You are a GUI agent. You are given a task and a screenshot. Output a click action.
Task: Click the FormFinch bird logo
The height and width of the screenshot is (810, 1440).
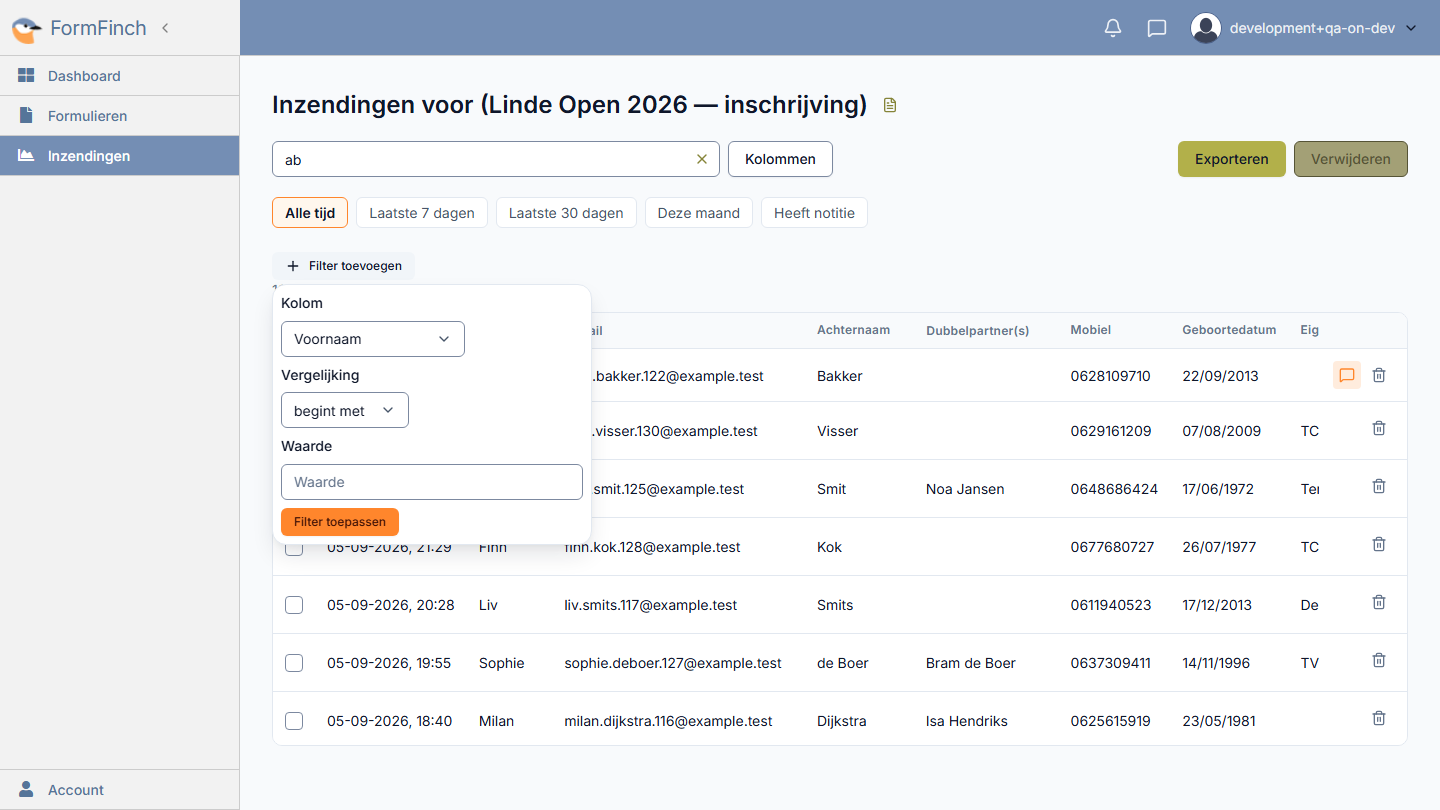(26, 29)
